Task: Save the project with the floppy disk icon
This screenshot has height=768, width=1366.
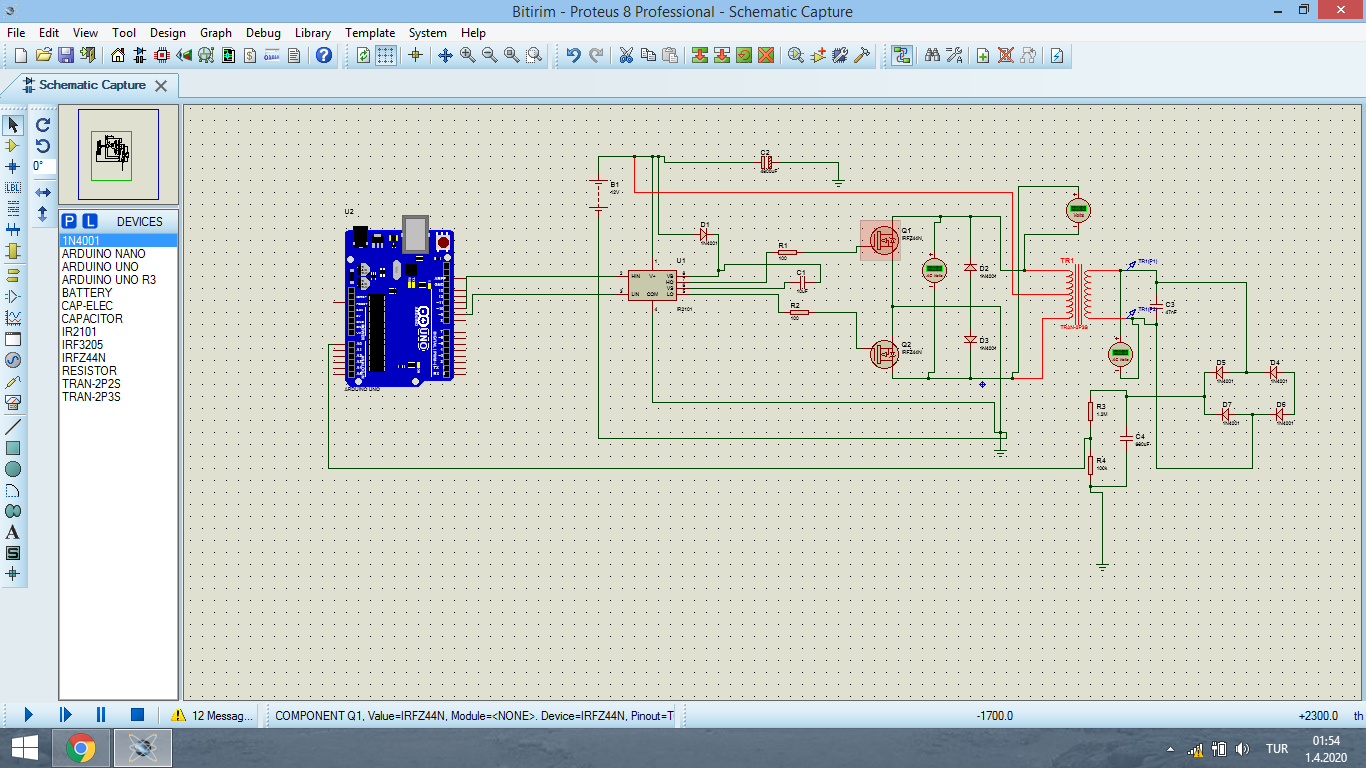Action: pos(65,55)
